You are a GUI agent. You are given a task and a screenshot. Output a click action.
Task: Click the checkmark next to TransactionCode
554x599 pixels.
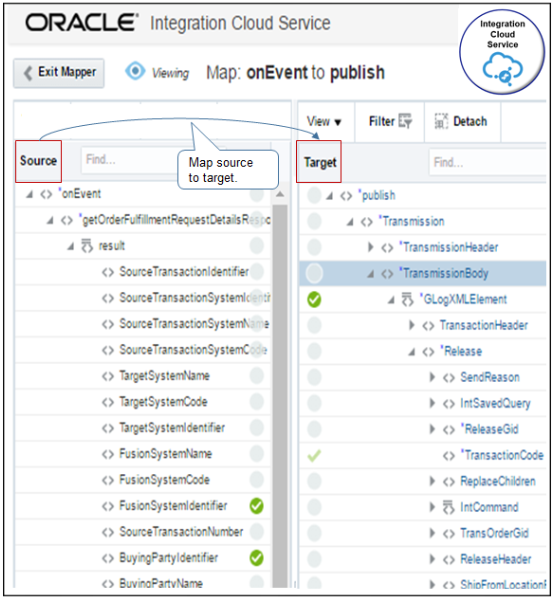pos(314,455)
